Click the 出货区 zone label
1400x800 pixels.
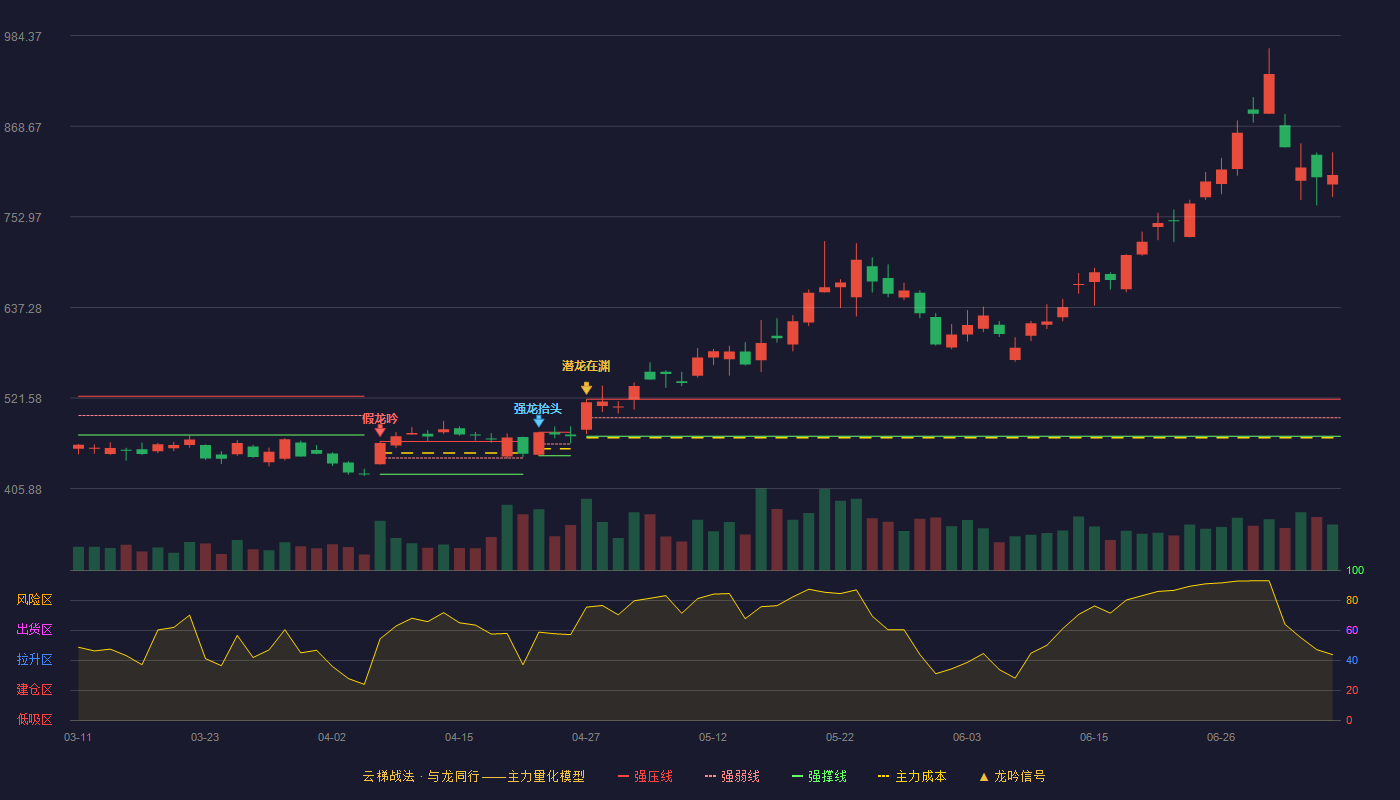(x=34, y=630)
